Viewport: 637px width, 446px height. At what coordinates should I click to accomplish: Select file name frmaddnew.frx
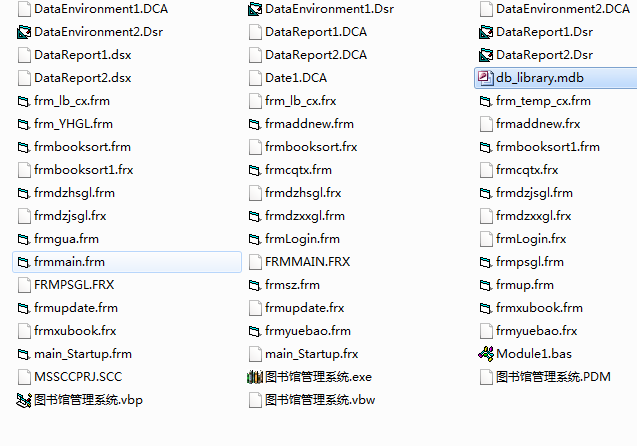(538, 124)
